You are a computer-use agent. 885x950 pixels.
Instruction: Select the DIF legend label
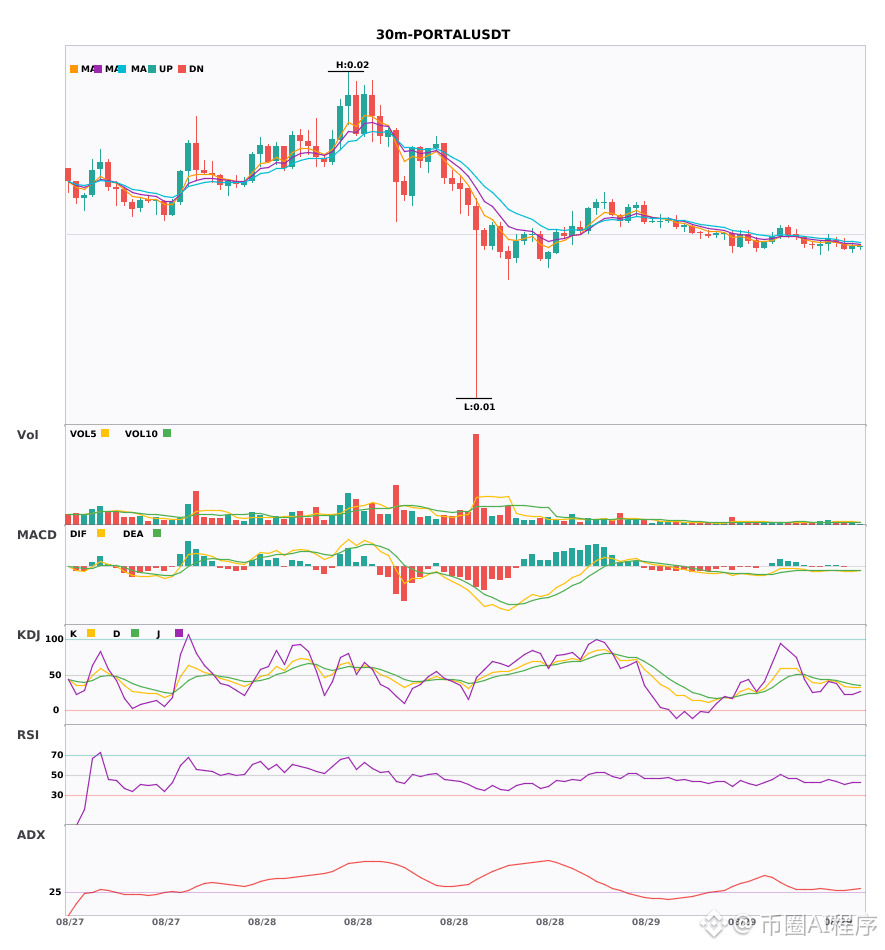tap(78, 534)
